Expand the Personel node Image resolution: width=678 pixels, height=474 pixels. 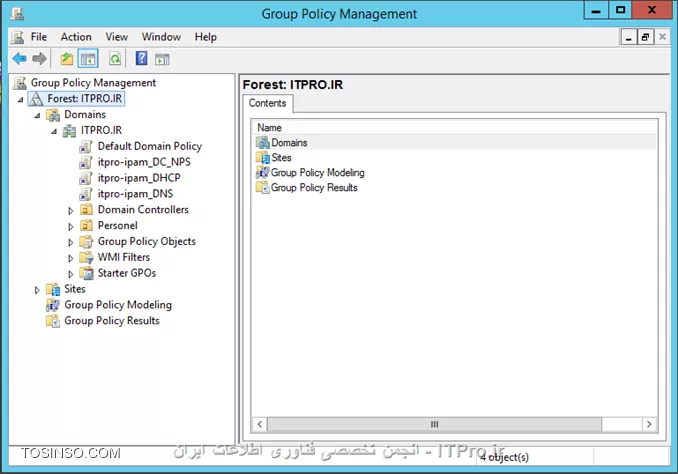point(71,226)
